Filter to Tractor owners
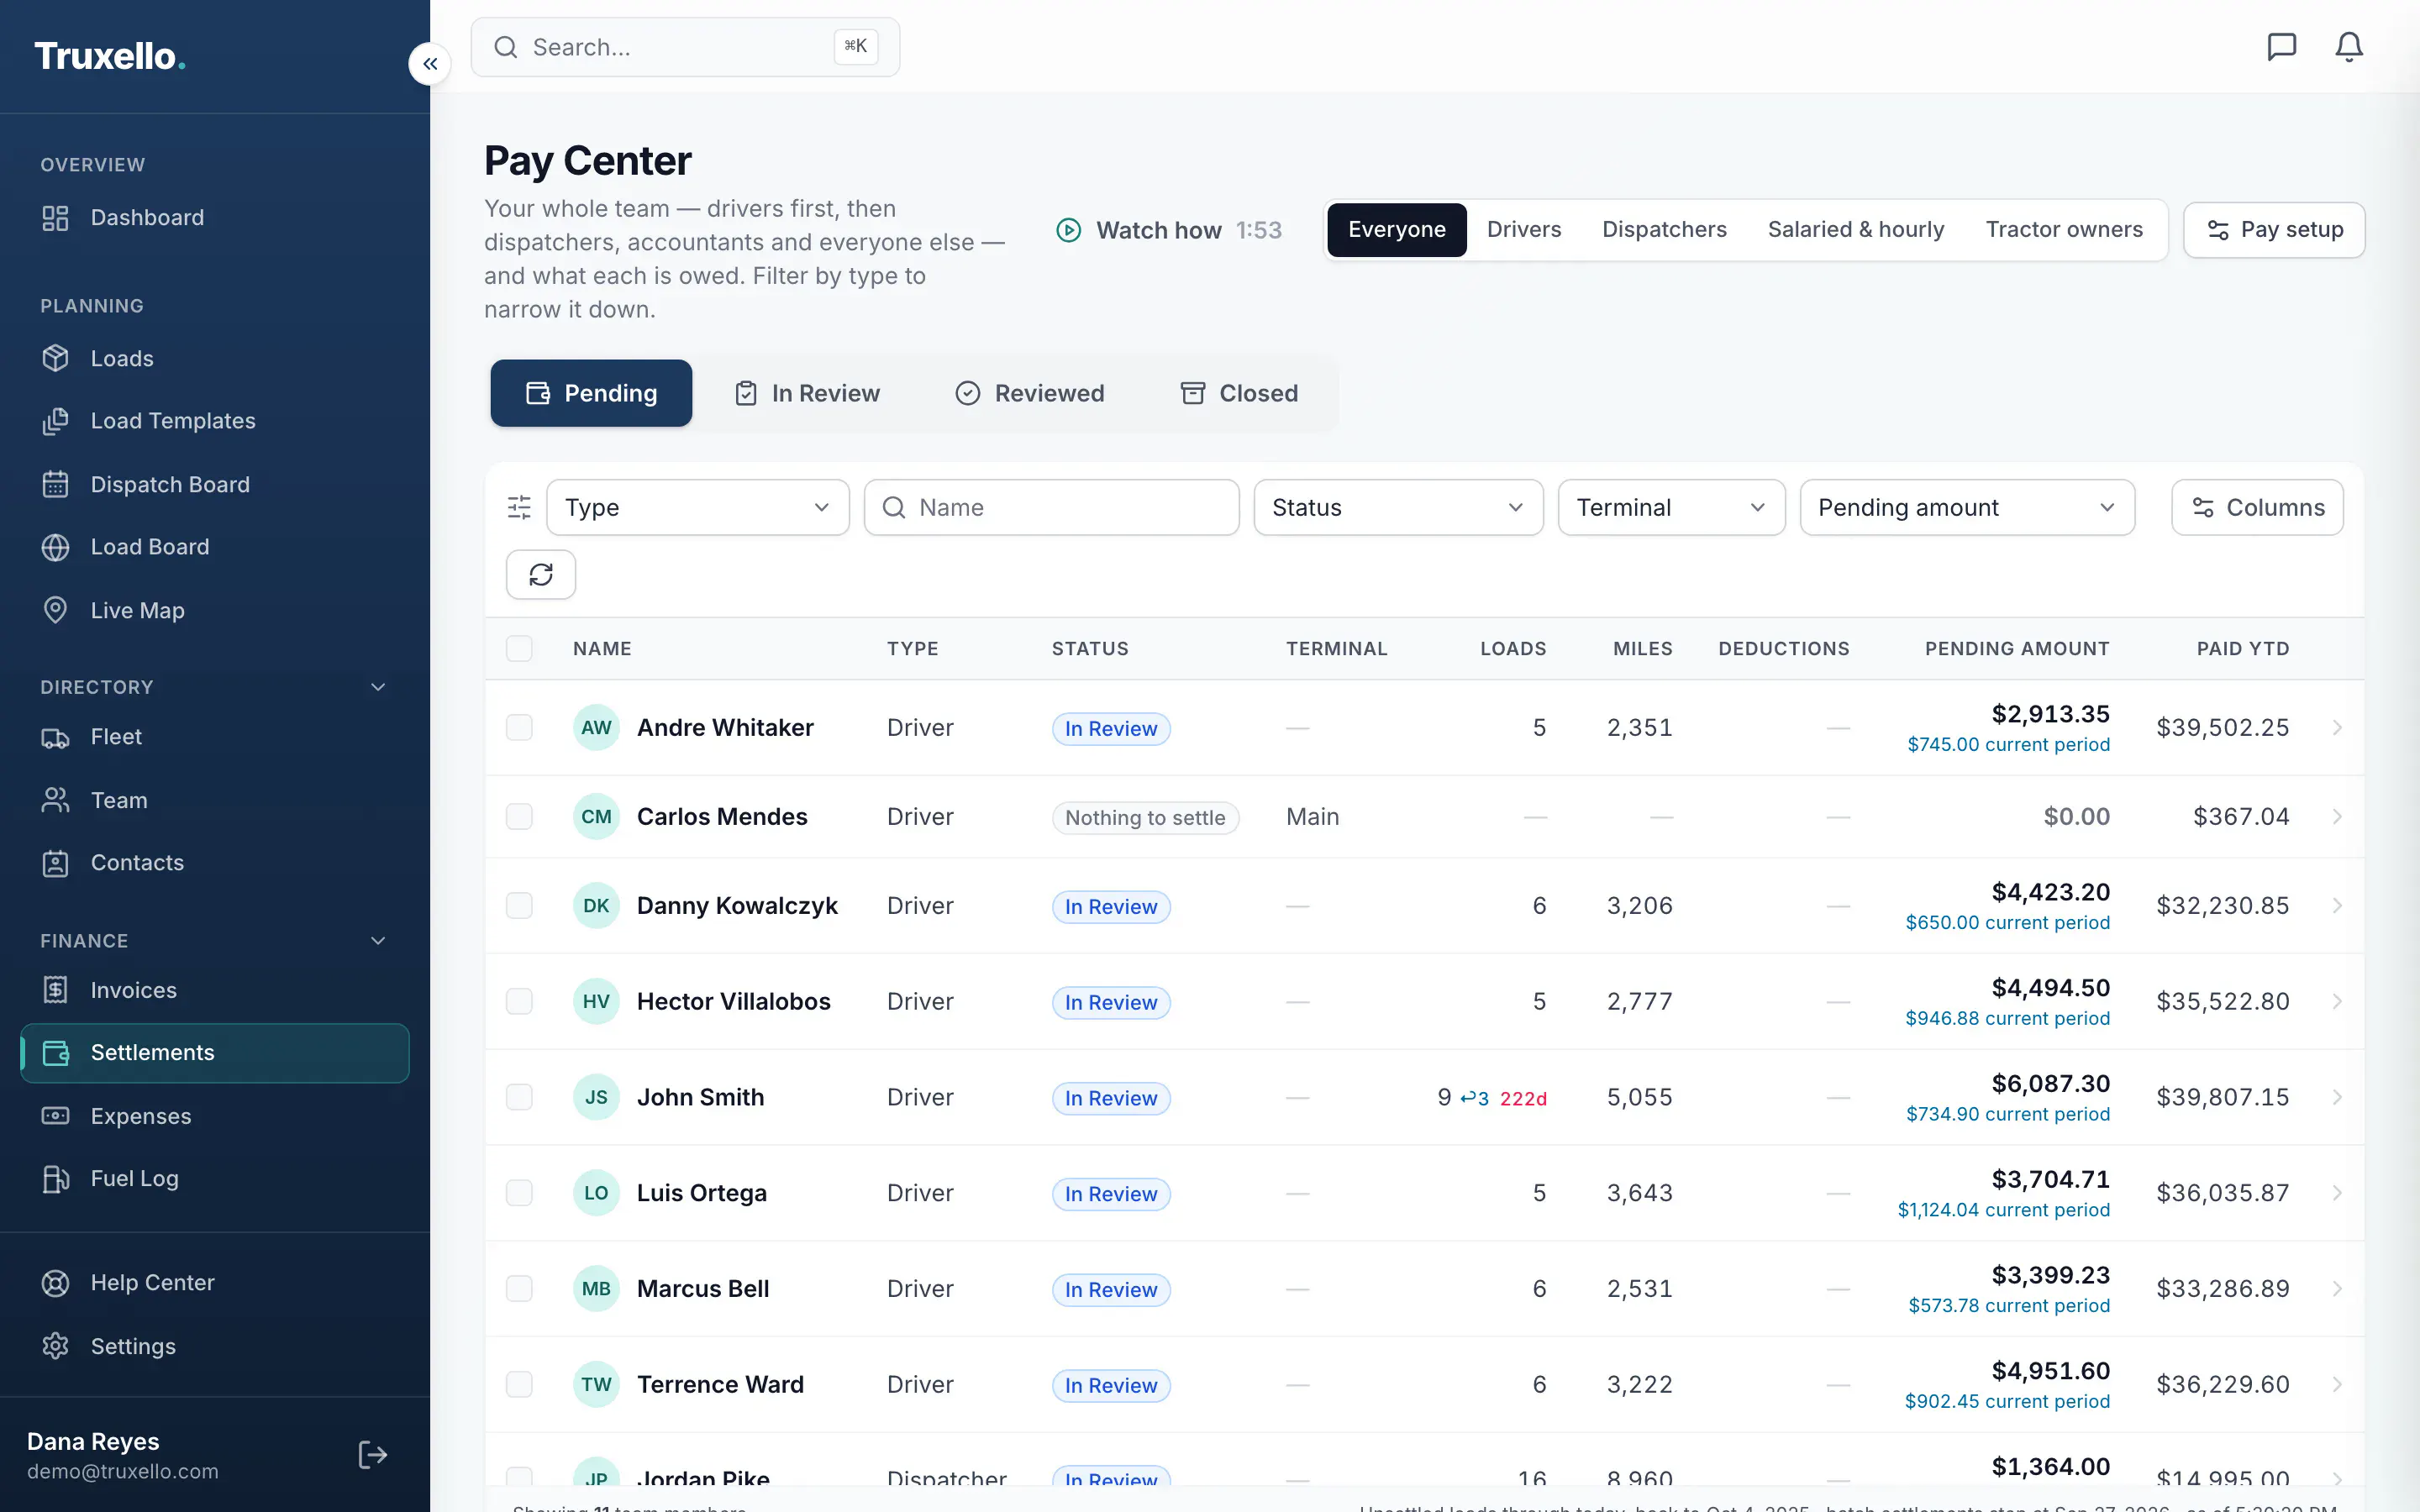 2064,230
